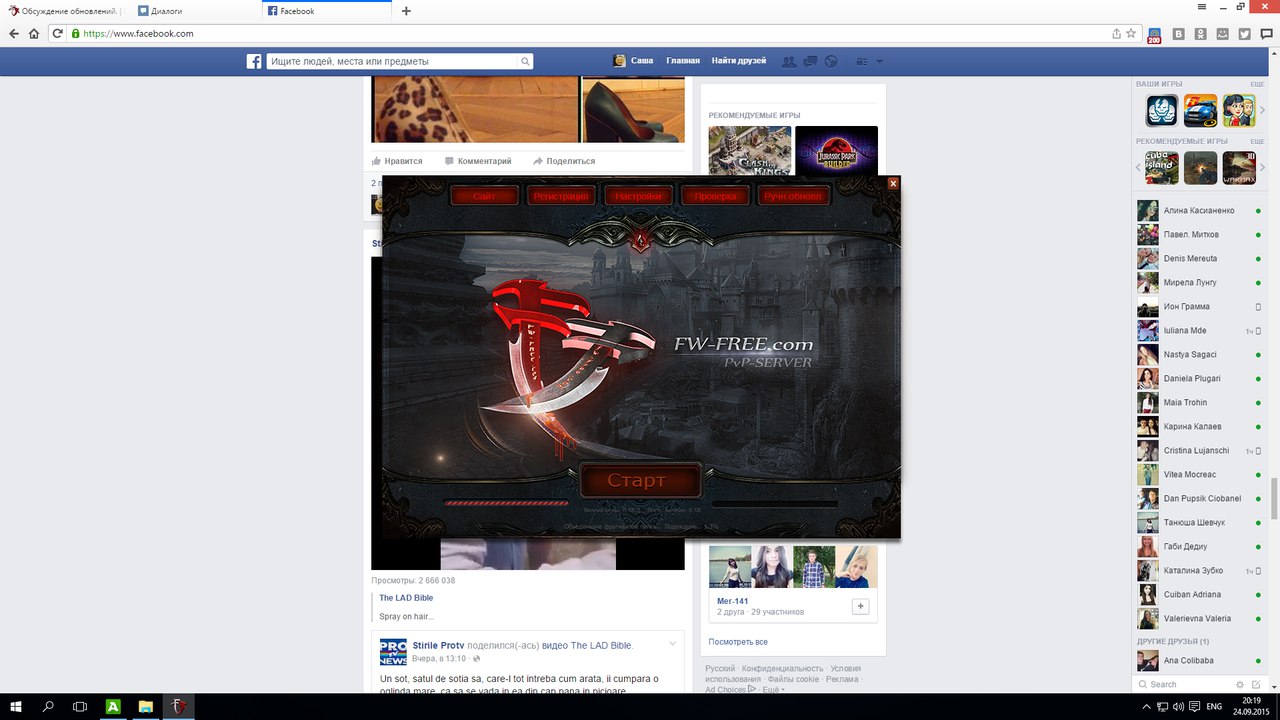
Task: Click Поделиться under the post
Action: tap(564, 161)
